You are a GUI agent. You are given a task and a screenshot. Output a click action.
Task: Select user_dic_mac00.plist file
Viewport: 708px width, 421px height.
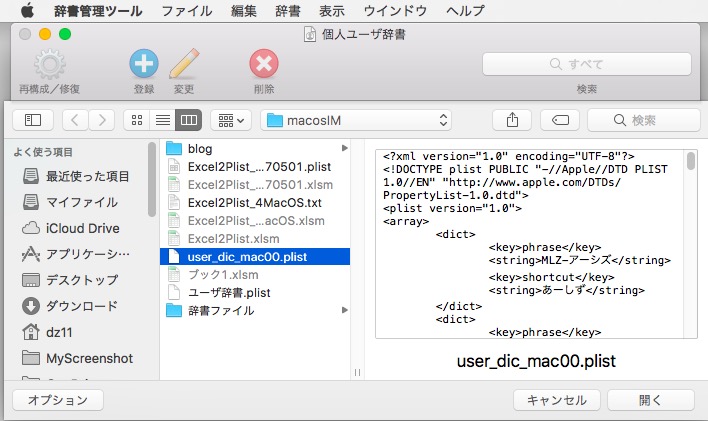point(255,257)
